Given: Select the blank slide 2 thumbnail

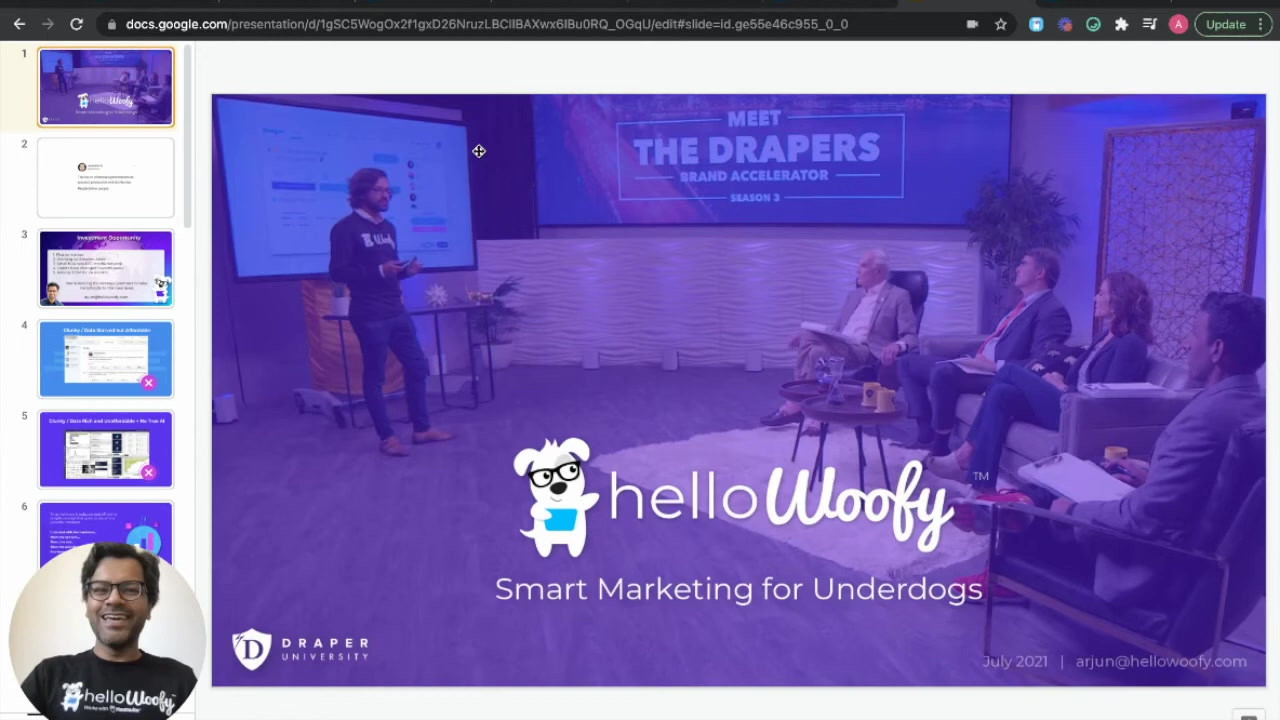Looking at the screenshot, I should pos(105,177).
